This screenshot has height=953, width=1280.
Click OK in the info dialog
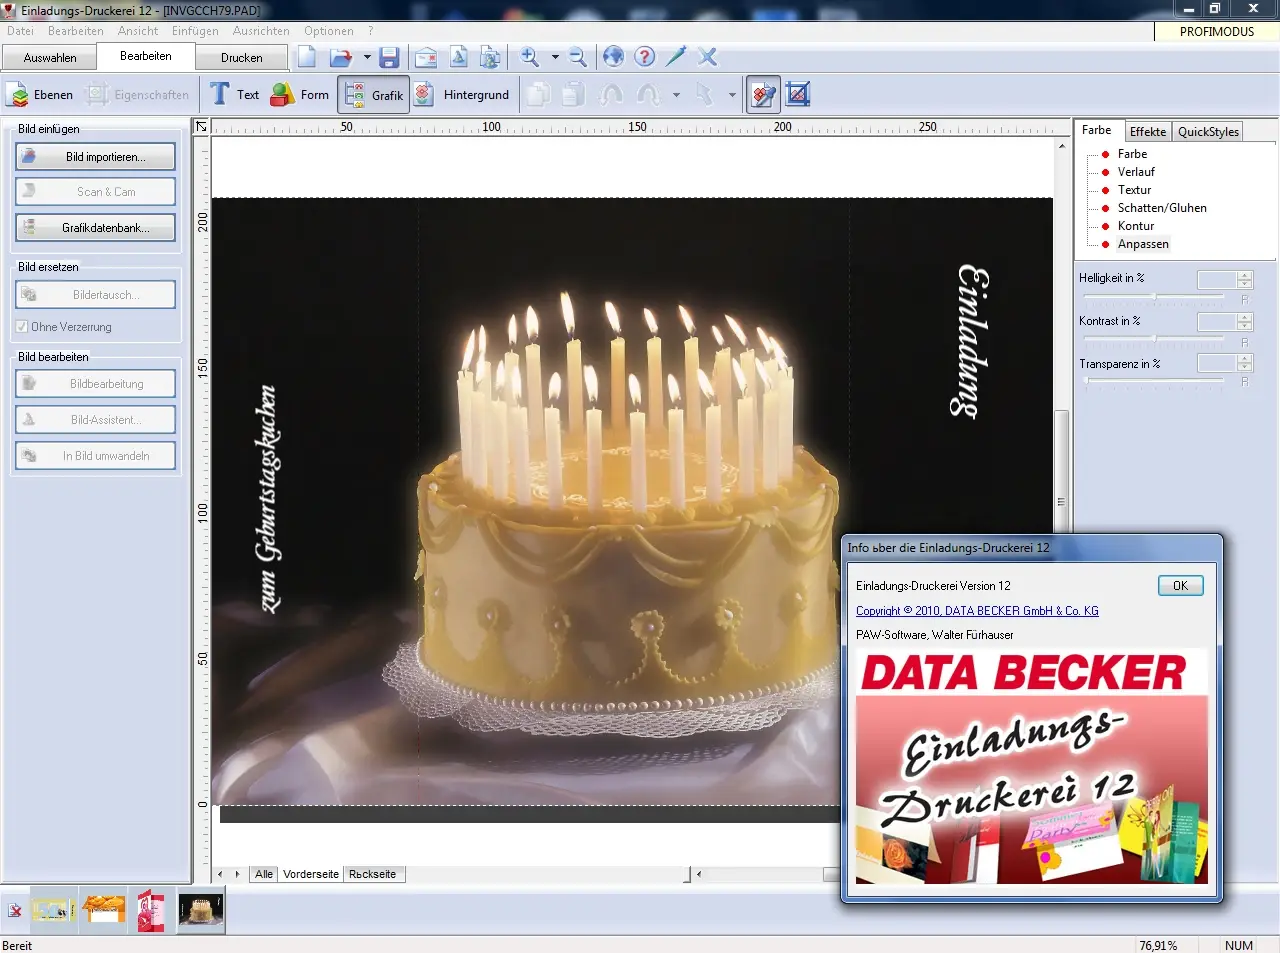tap(1180, 586)
